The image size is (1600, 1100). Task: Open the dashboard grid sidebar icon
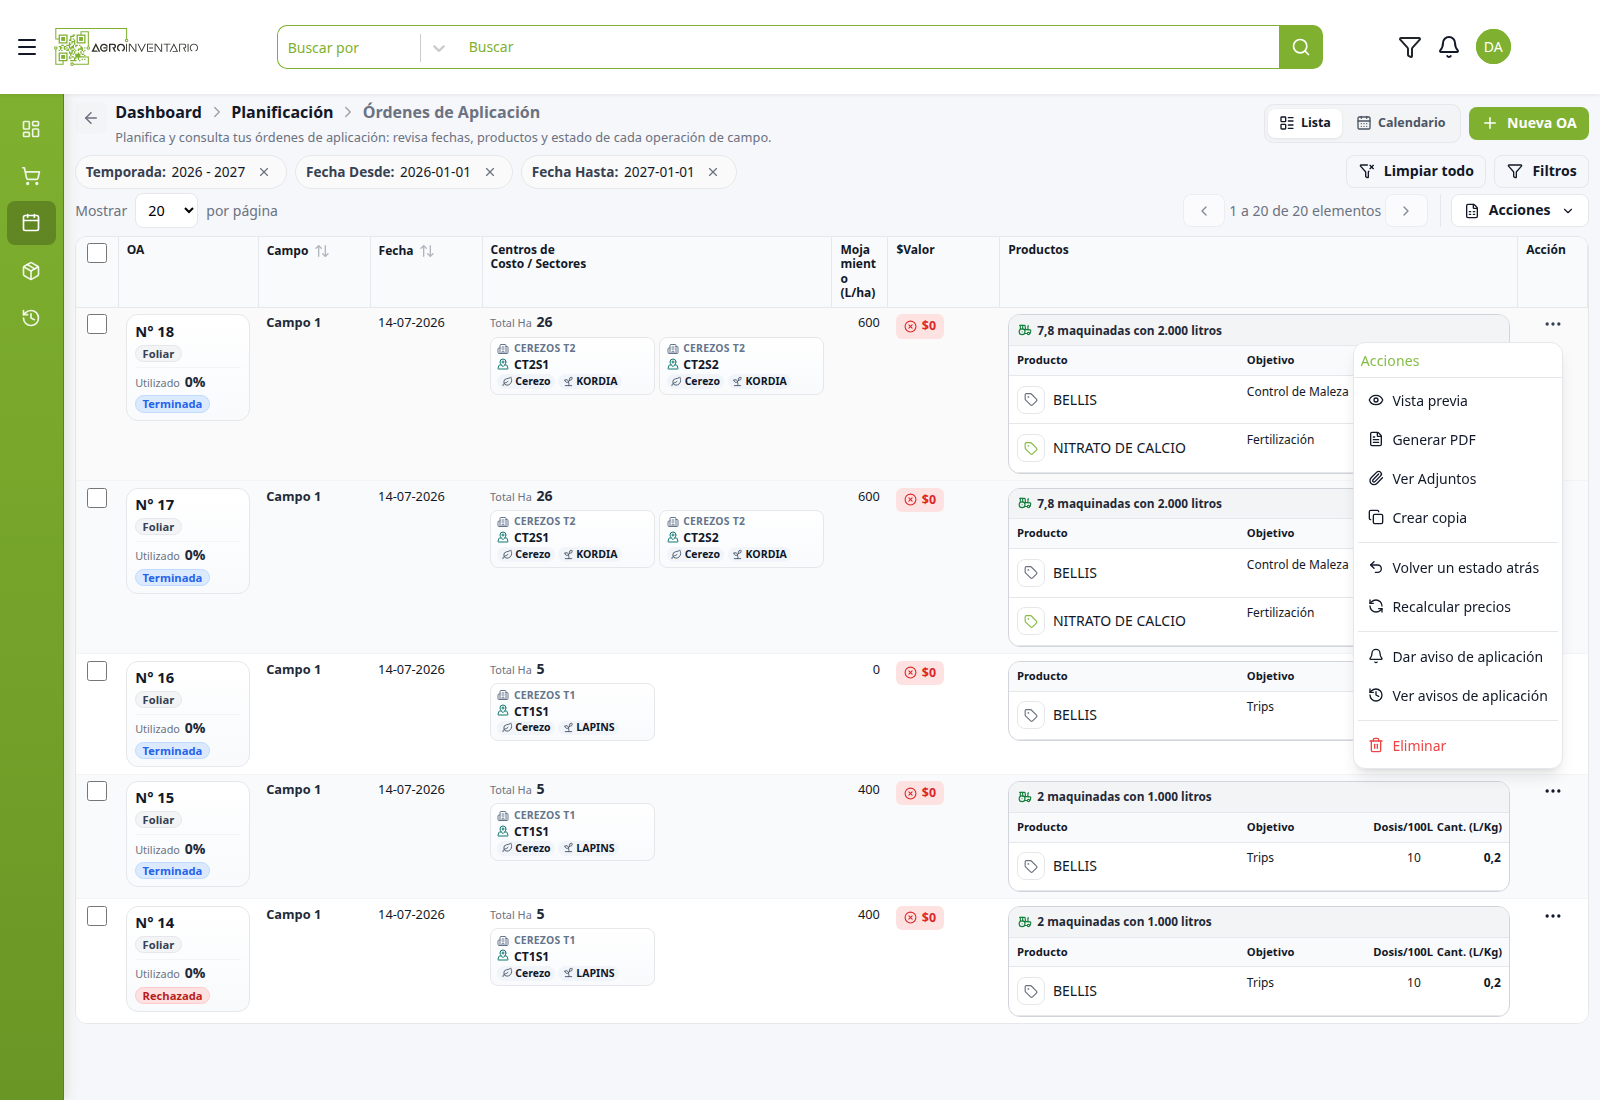coord(31,129)
